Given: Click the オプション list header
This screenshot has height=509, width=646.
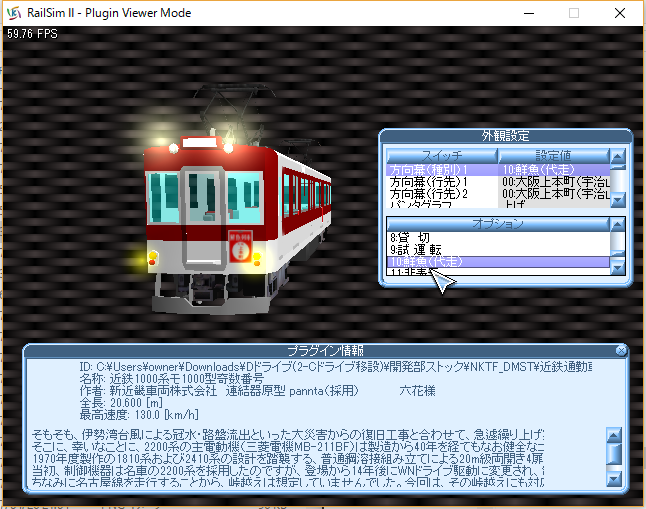Looking at the screenshot, I should [498, 224].
